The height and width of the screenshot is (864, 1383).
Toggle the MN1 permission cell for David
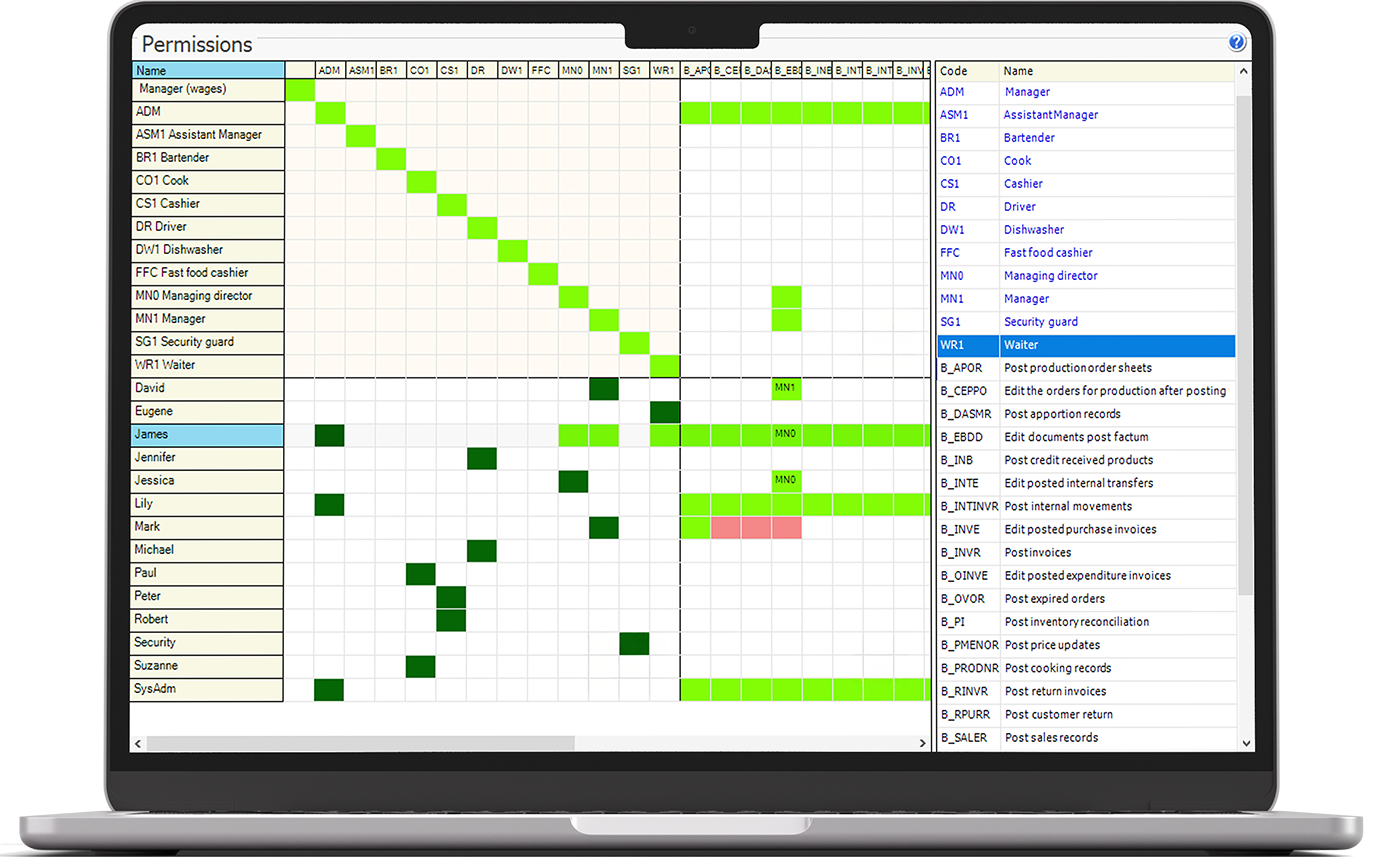787,387
